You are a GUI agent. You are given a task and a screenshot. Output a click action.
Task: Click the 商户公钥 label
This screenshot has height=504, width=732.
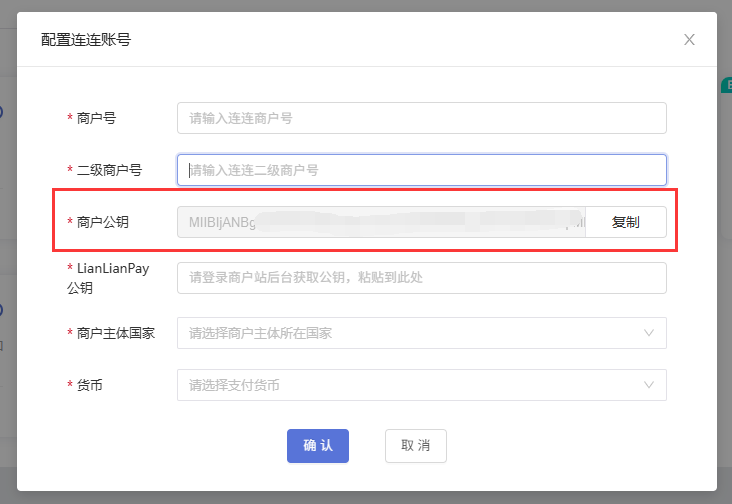pos(103,222)
